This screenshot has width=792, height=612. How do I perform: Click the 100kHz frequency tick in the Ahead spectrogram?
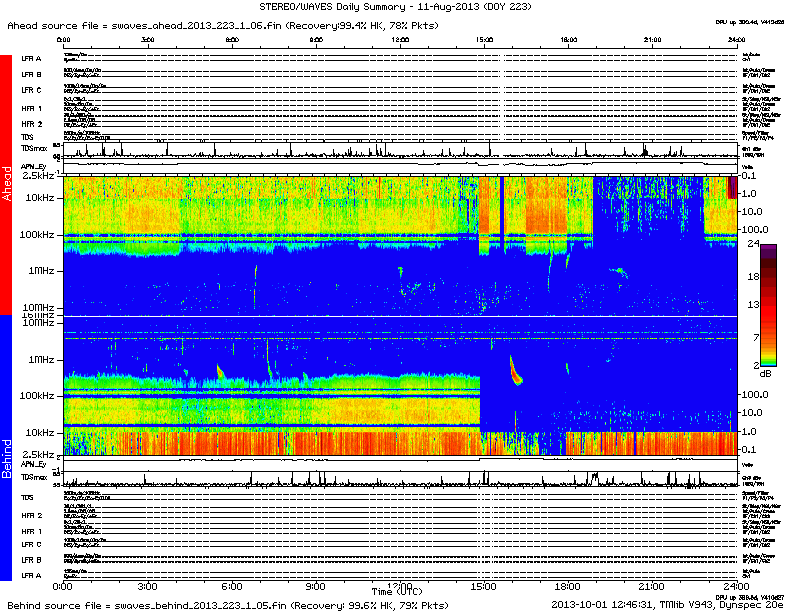coord(40,234)
